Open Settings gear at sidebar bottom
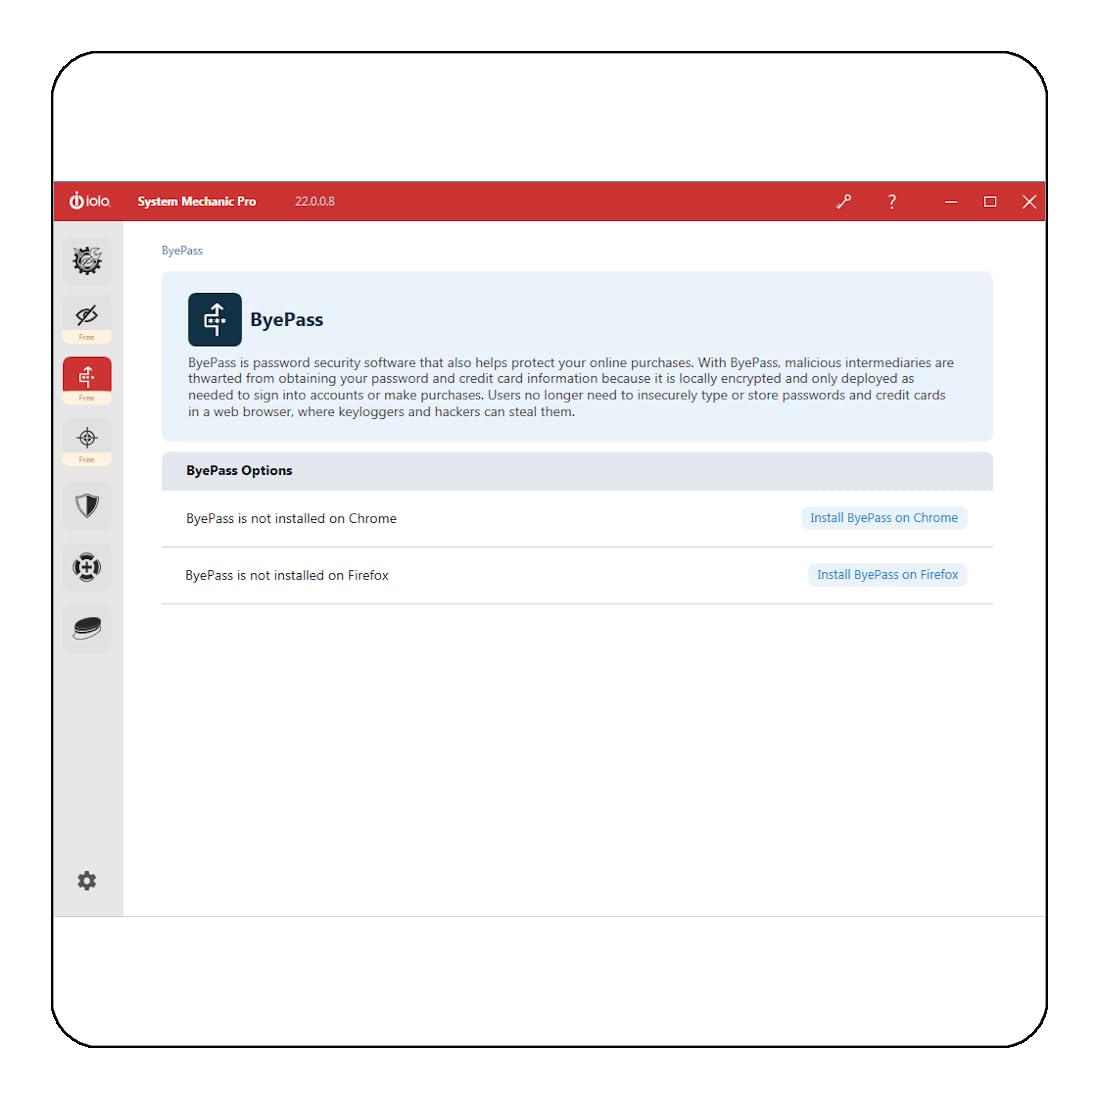 click(87, 880)
